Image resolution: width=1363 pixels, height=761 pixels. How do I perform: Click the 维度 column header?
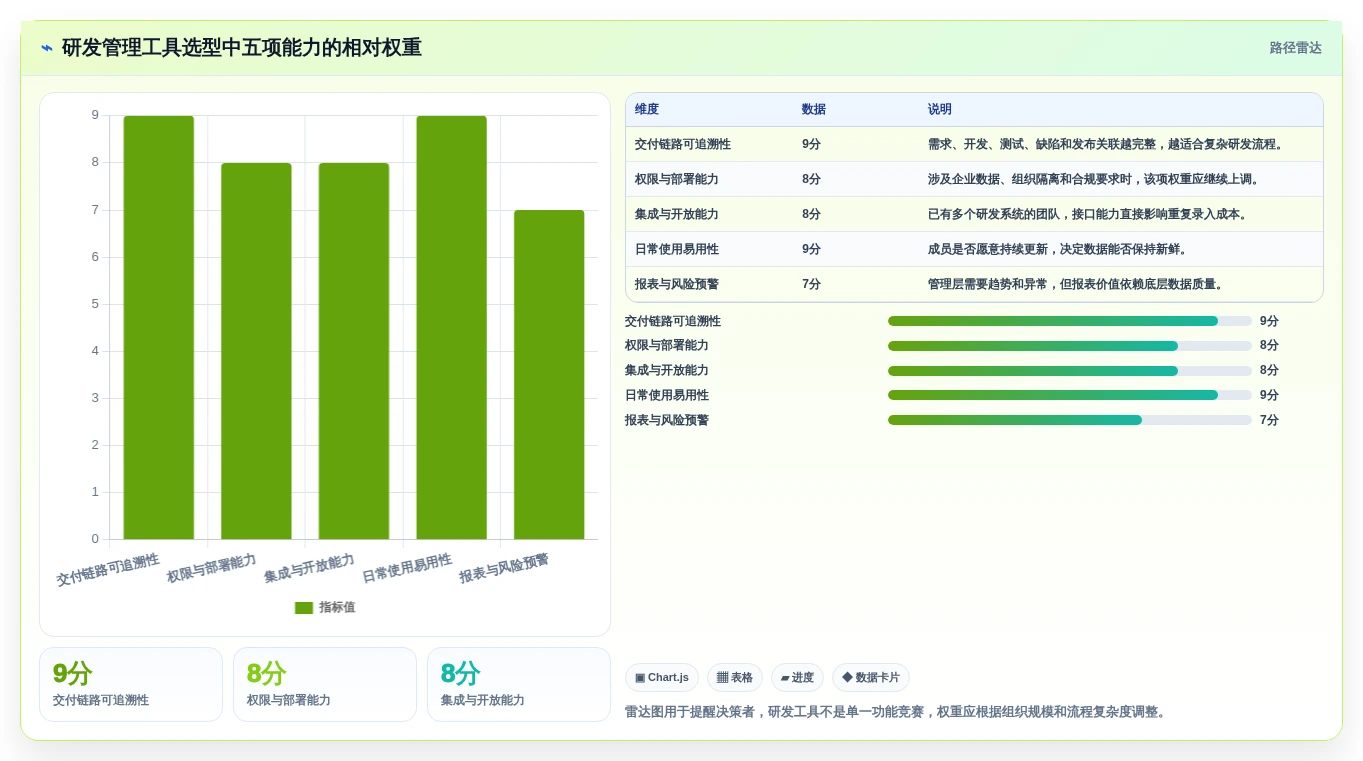tap(647, 110)
